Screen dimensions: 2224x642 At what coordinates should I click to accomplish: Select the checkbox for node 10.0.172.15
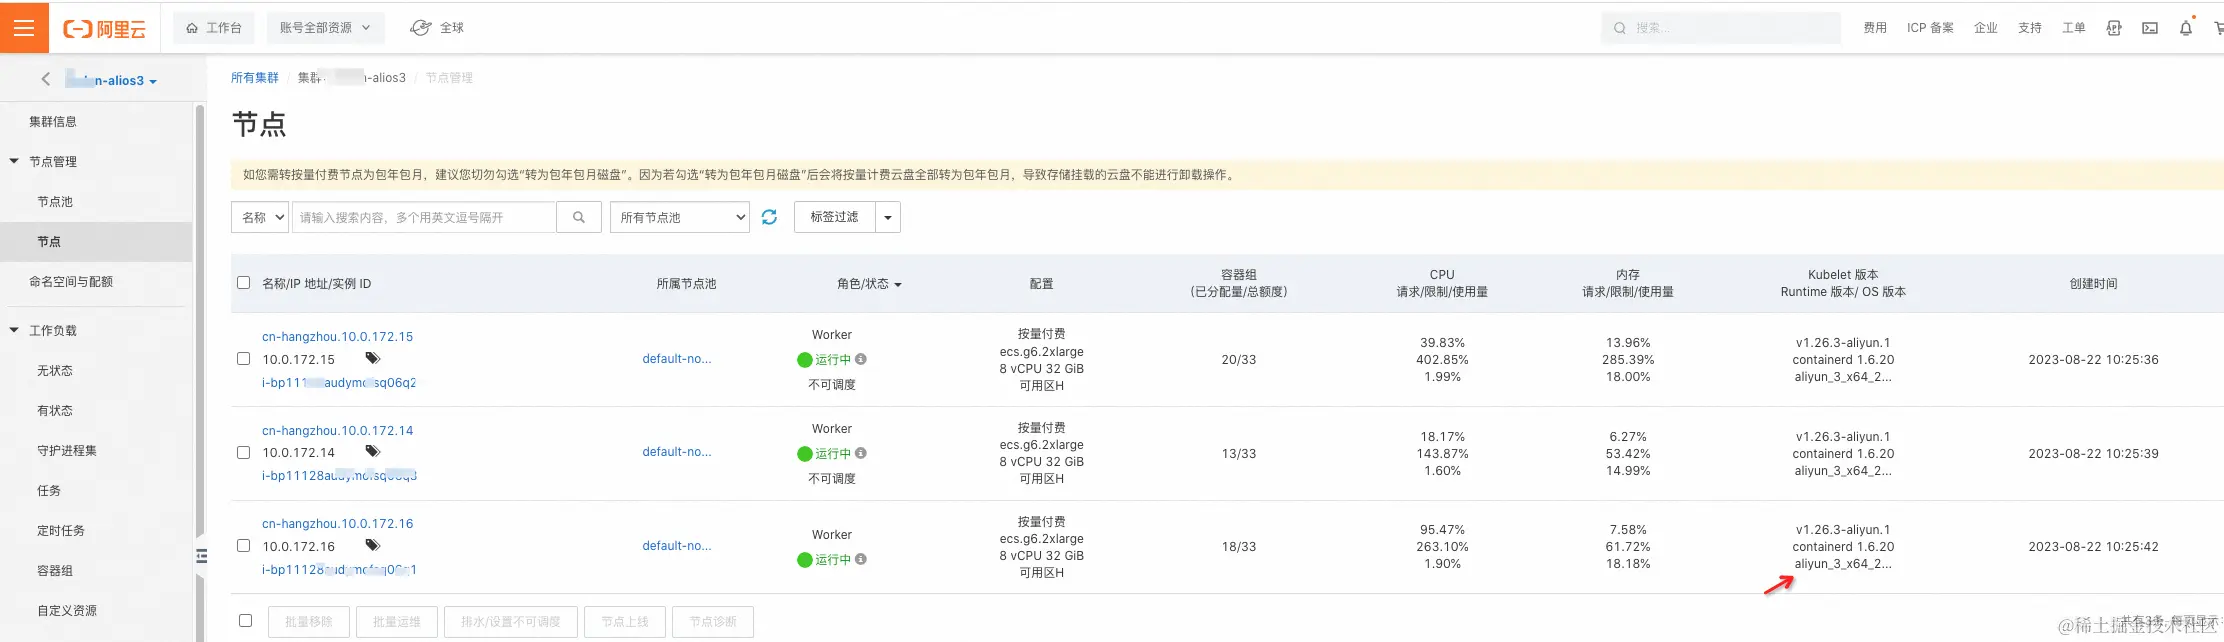(x=243, y=358)
